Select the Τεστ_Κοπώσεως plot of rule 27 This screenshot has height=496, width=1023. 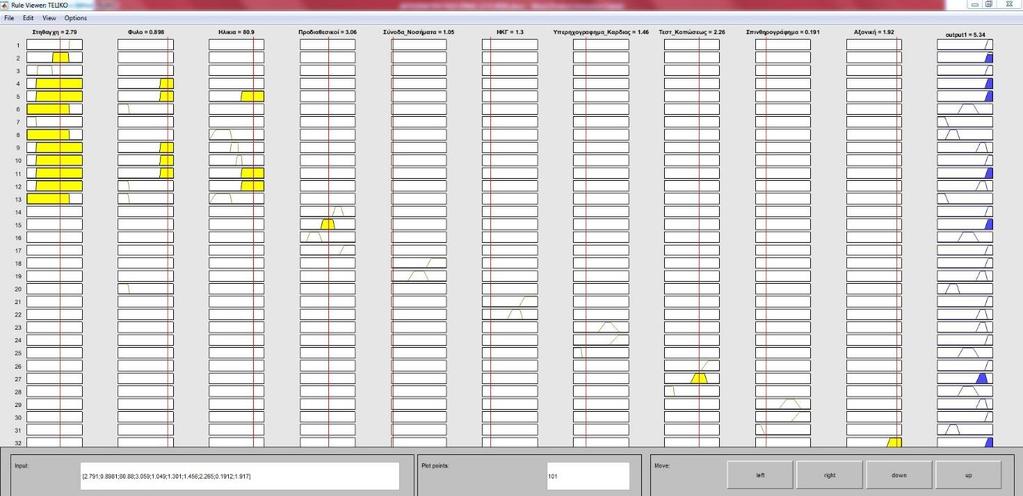692,378
